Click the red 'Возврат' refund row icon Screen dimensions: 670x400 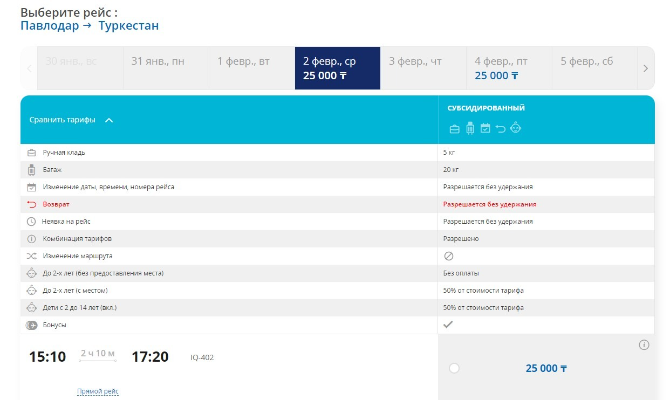click(32, 204)
